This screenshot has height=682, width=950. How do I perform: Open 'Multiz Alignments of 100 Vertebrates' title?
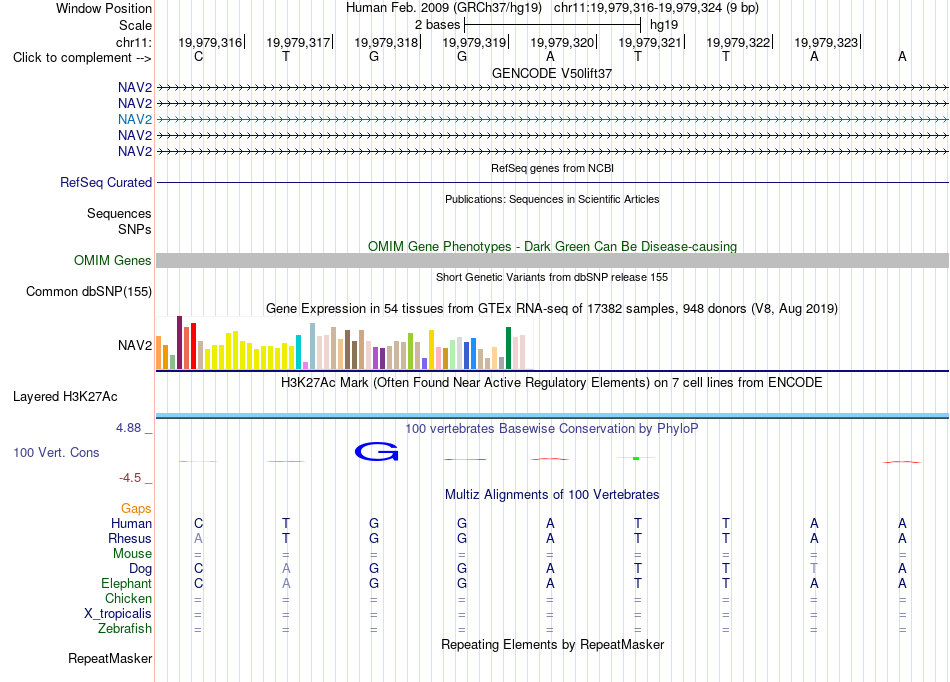pyautogui.click(x=552, y=495)
